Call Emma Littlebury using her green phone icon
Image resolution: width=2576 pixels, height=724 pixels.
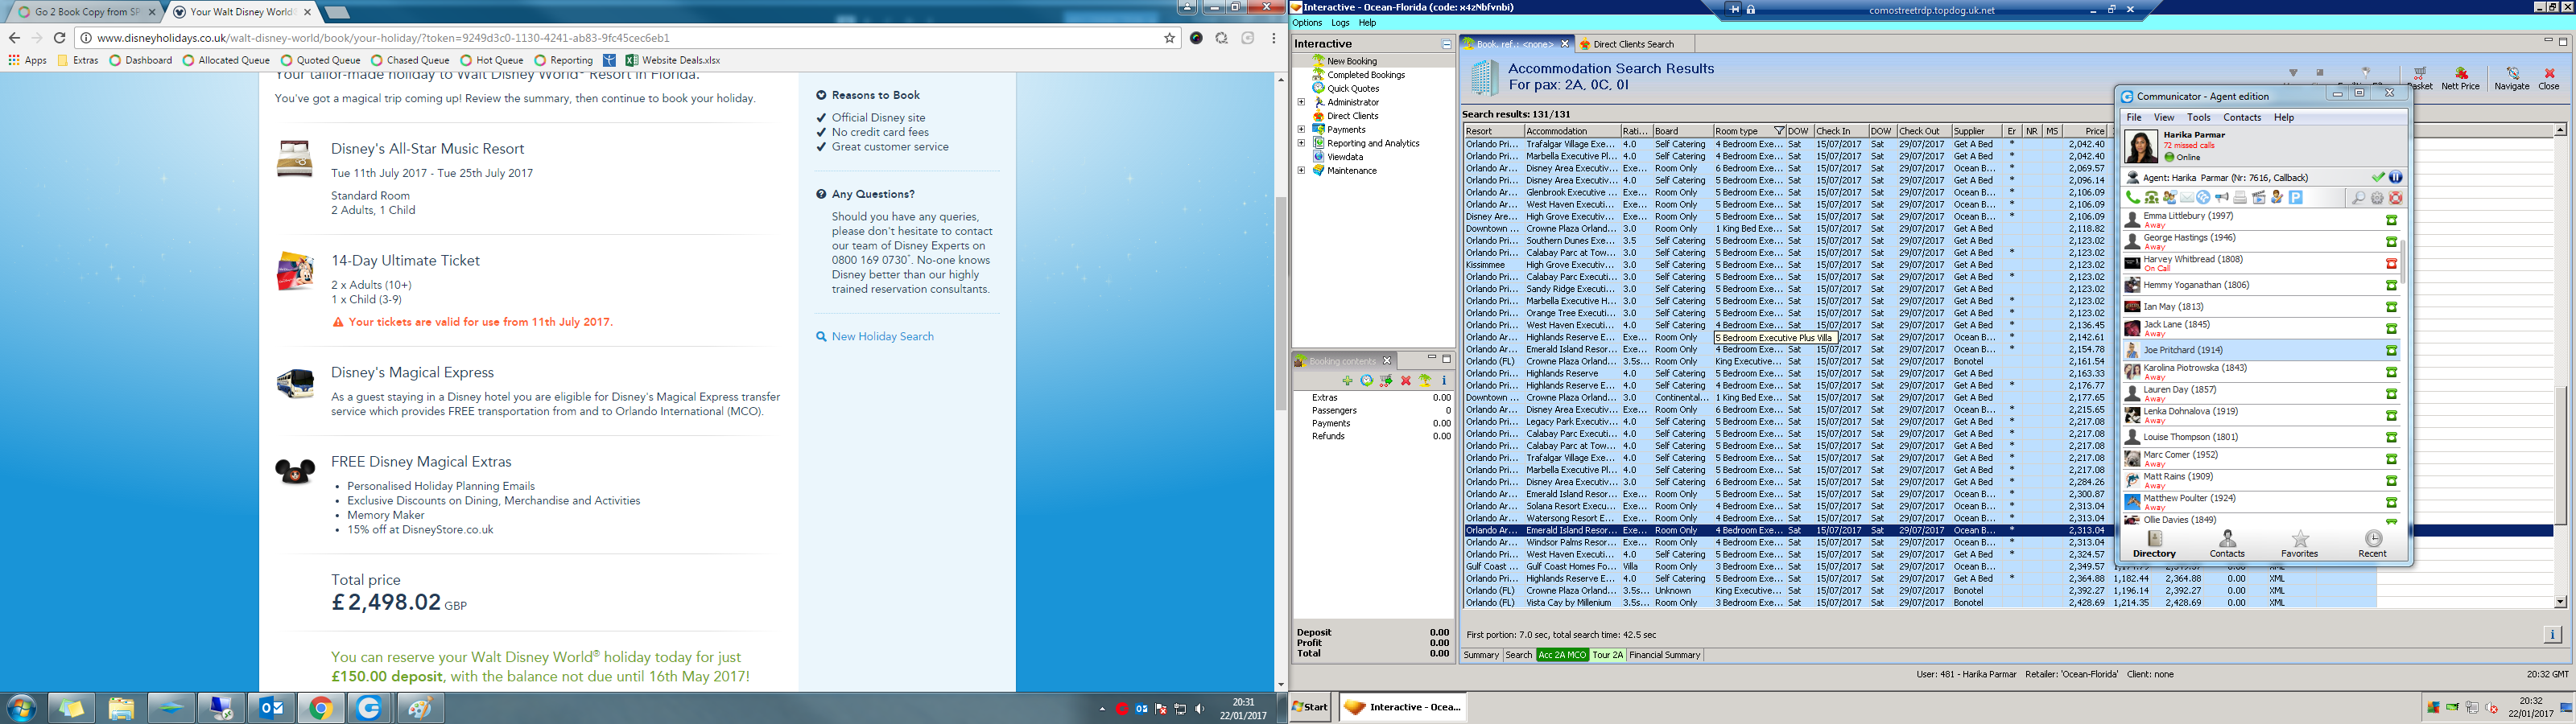[x=2391, y=220]
